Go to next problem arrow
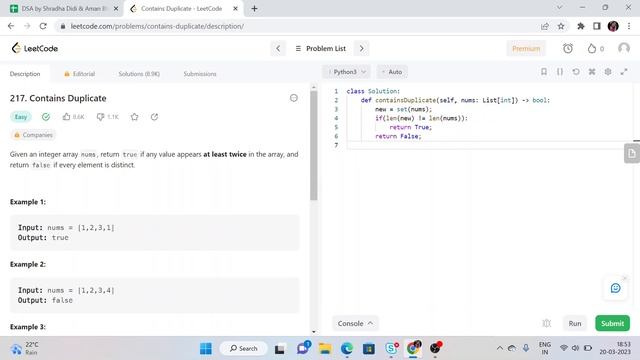The height and width of the screenshot is (360, 640). [x=361, y=49]
